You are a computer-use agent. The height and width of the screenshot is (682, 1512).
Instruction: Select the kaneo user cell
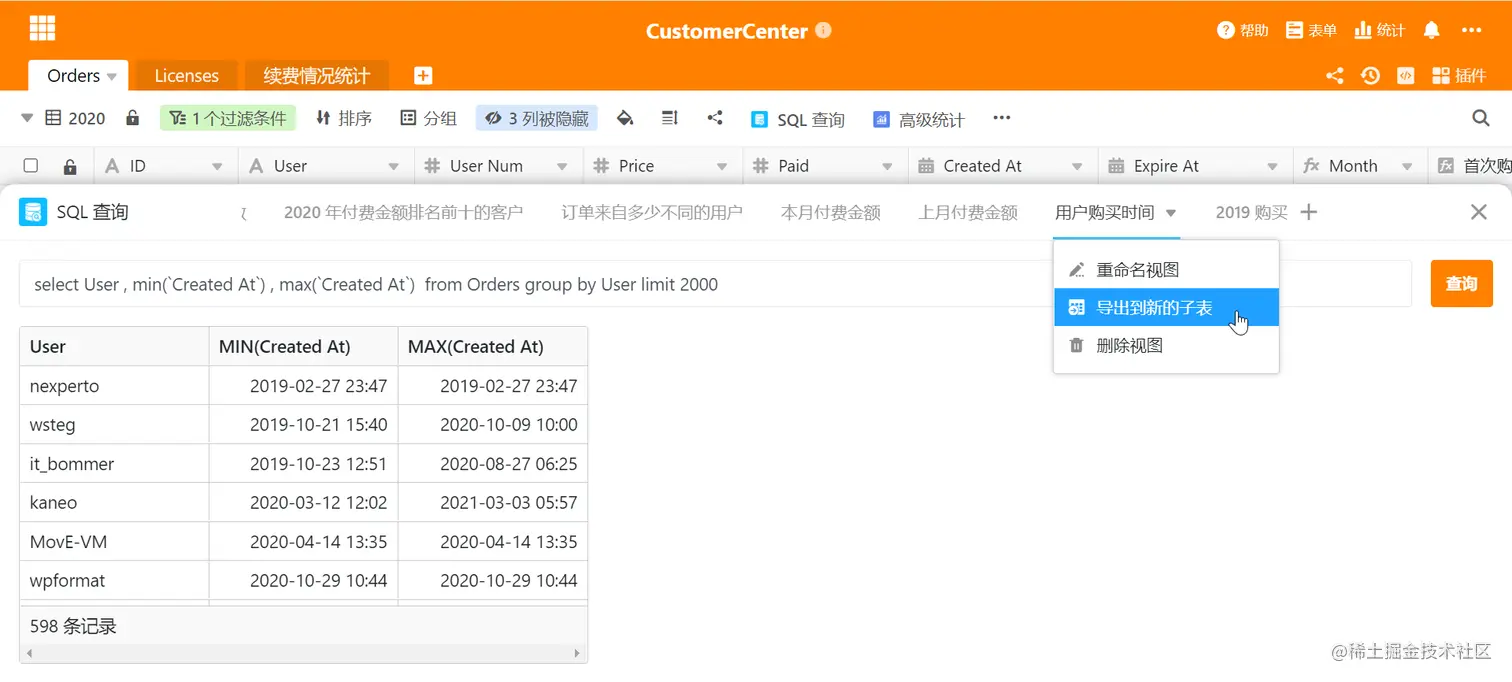point(114,503)
